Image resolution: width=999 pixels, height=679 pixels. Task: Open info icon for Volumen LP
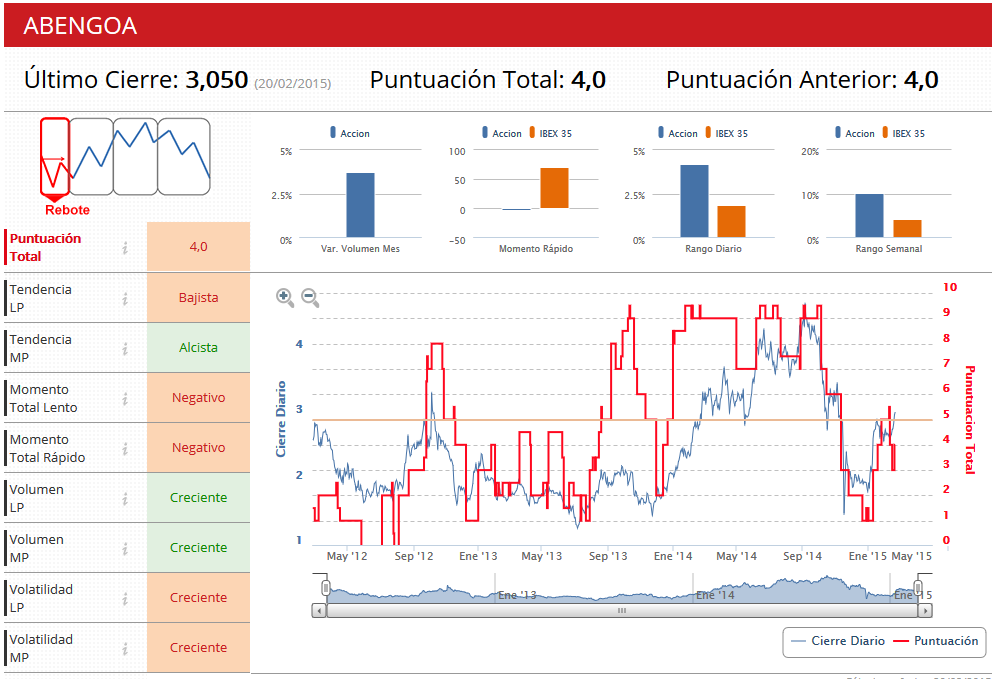(x=125, y=499)
